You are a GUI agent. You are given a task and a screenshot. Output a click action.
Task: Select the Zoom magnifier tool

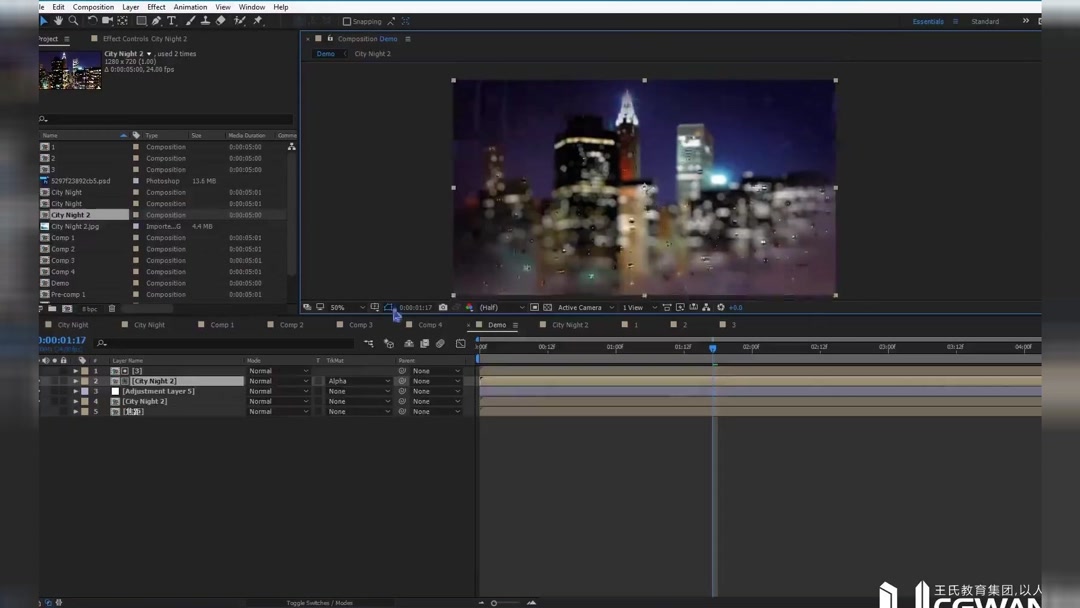click(x=73, y=21)
